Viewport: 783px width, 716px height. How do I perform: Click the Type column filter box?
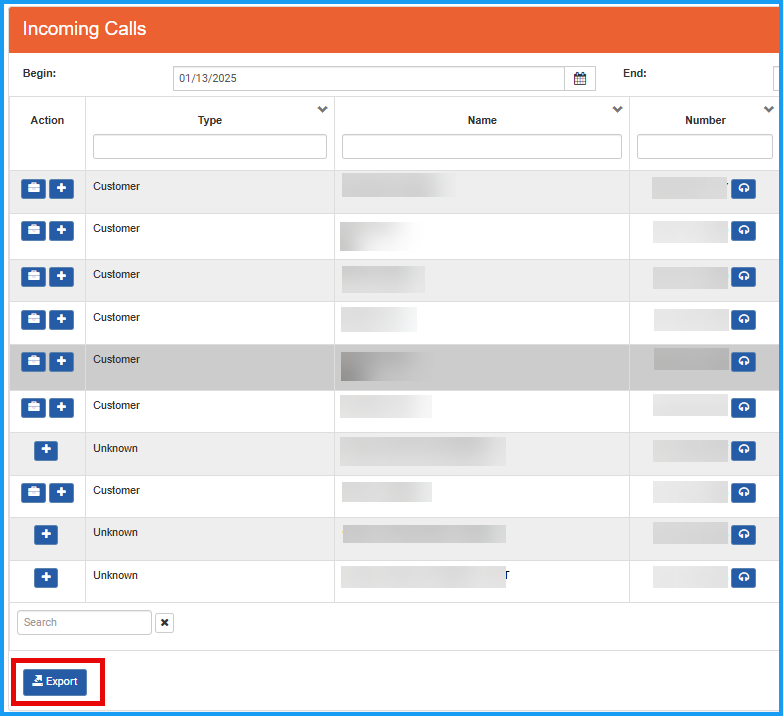(x=210, y=147)
